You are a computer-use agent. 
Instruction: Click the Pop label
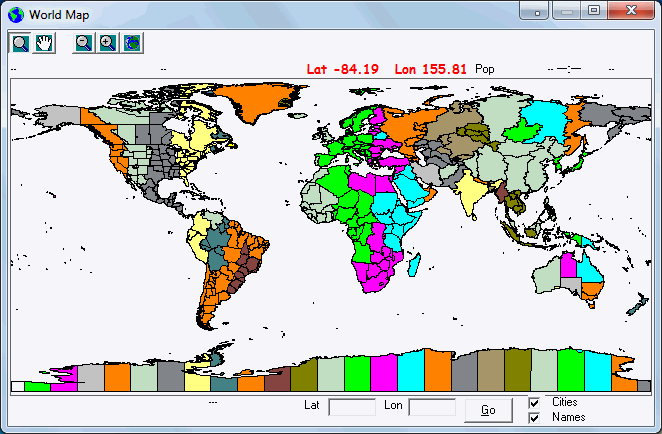click(484, 69)
